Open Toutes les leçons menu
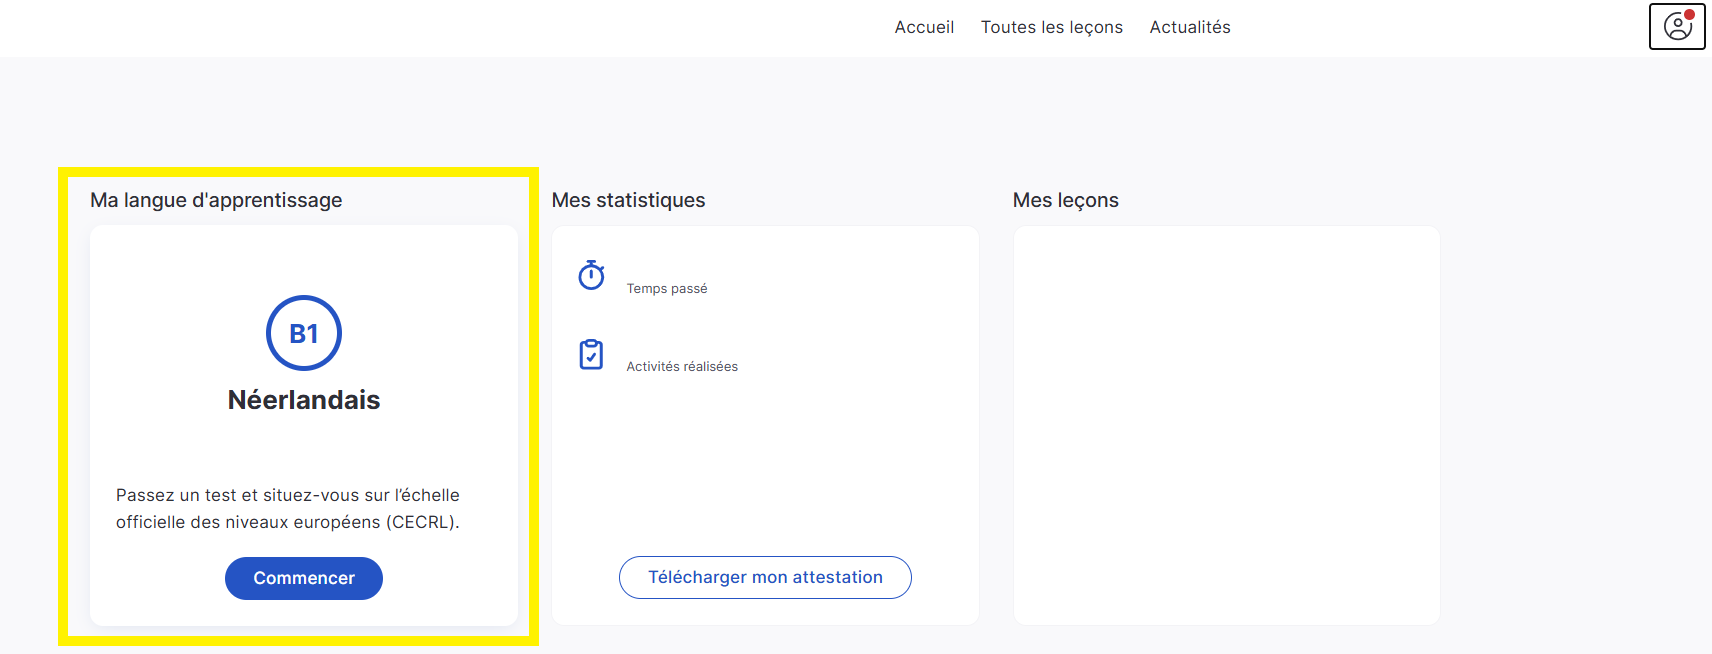Image resolution: width=1712 pixels, height=654 pixels. coord(1052,27)
